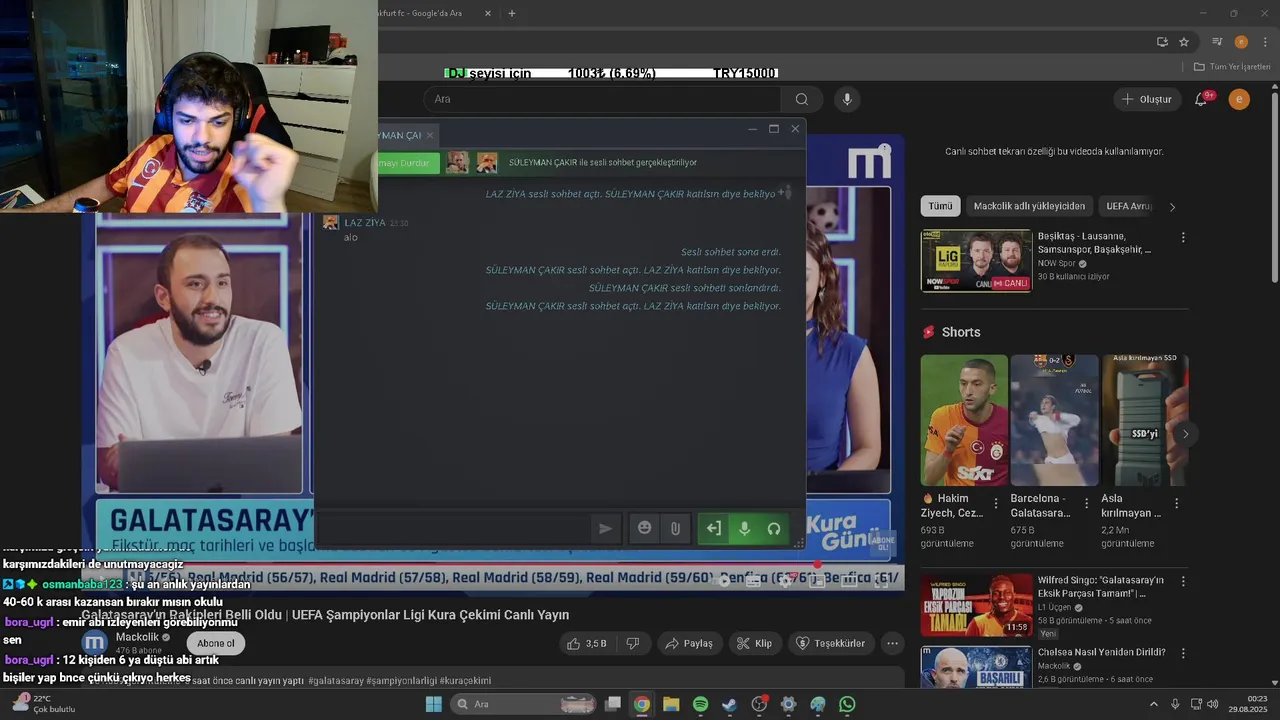The image size is (1280, 720).
Task: Open options for the Hakim Ziyech short
Action: (995, 503)
